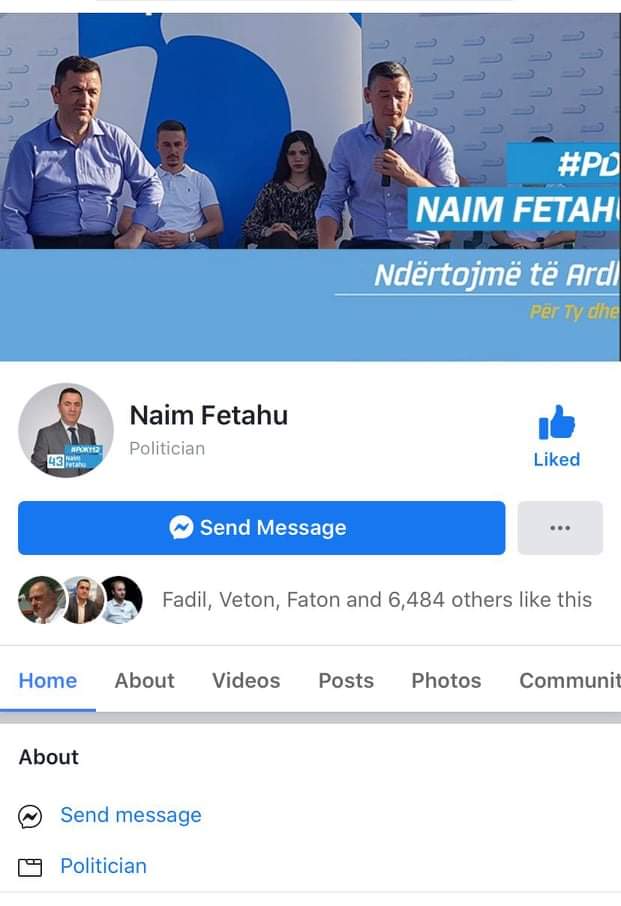
Task: Open the three-dots more options button
Action: pyautogui.click(x=560, y=528)
